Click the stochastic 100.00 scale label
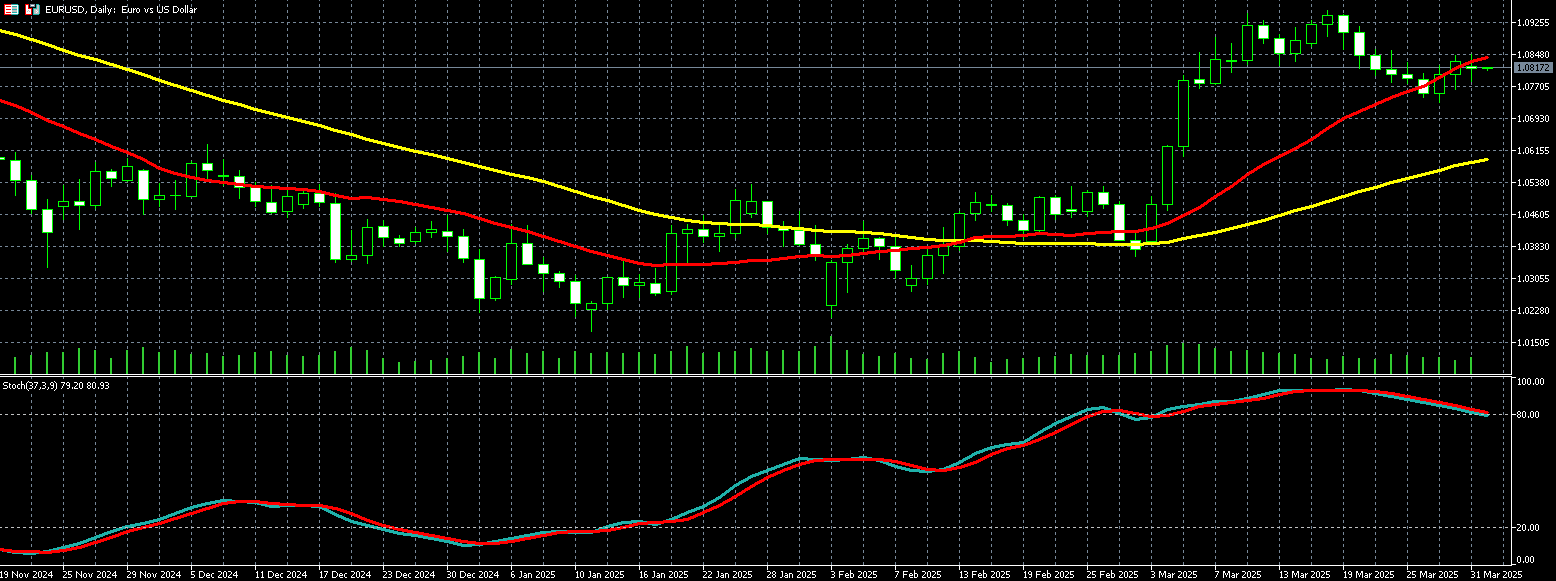Image resolution: width=1556 pixels, height=581 pixels. tap(1530, 382)
